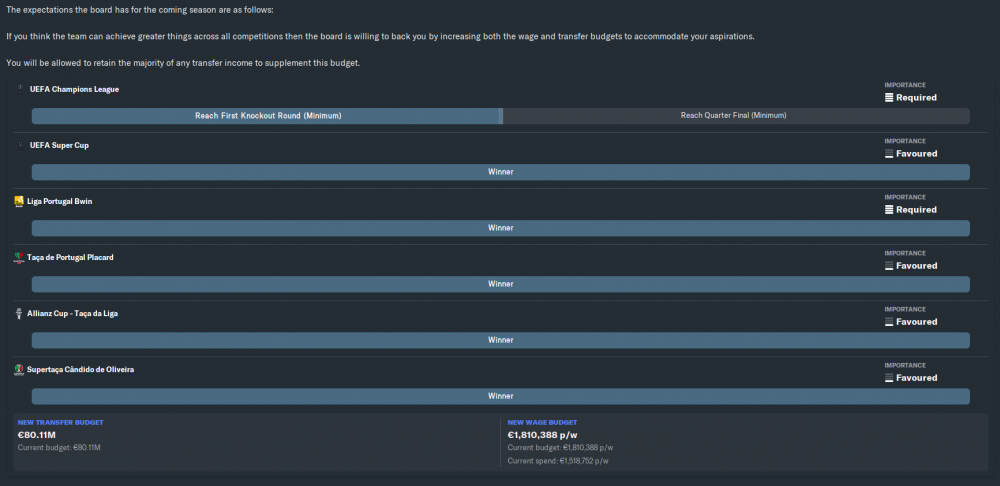Click the Taça de Portugal Placard logo

click(x=19, y=258)
